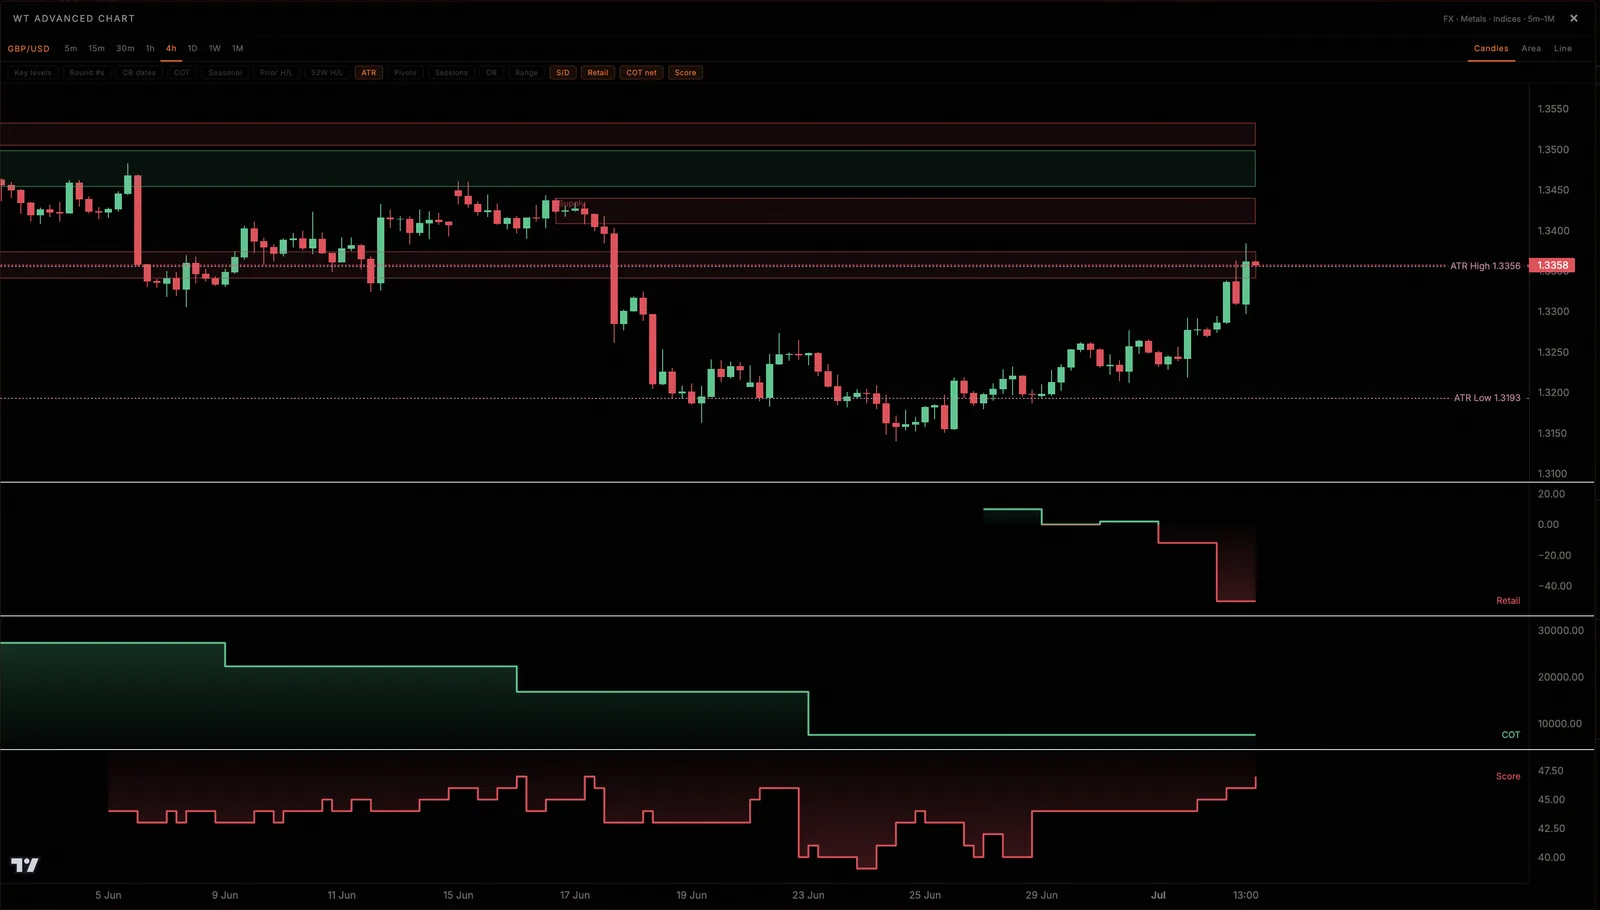Viewport: 1600px width, 910px height.
Task: Click the 13:00 time label
Action: click(x=1245, y=895)
